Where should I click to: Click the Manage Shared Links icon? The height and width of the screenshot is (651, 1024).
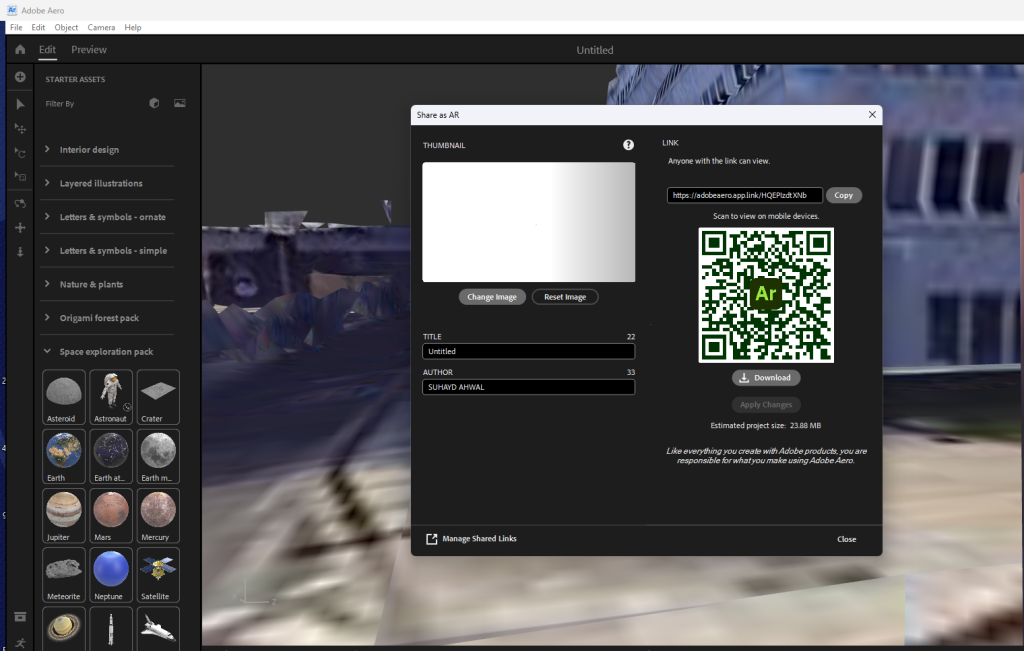tap(432, 539)
